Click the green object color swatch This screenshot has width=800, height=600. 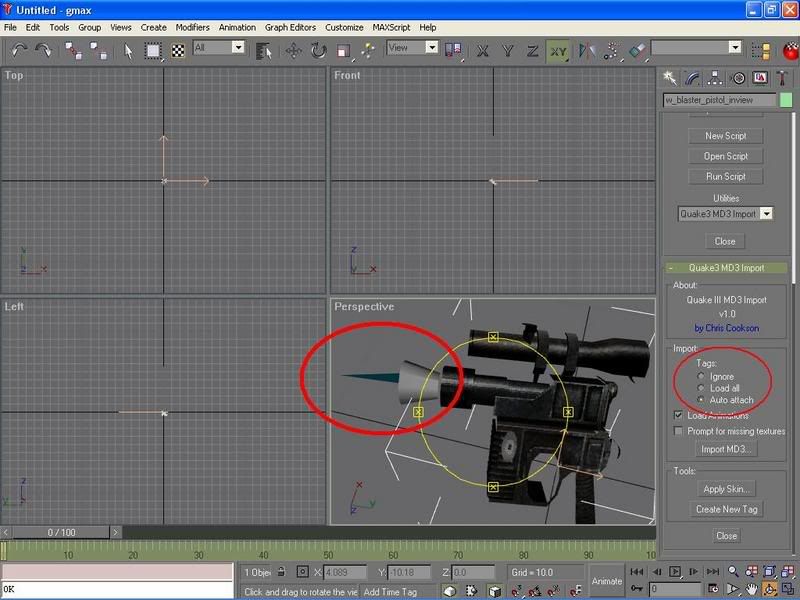tap(786, 100)
